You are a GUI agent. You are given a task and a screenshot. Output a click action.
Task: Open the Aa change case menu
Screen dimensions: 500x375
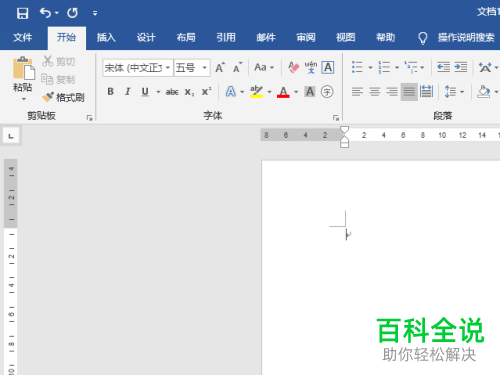(264, 67)
